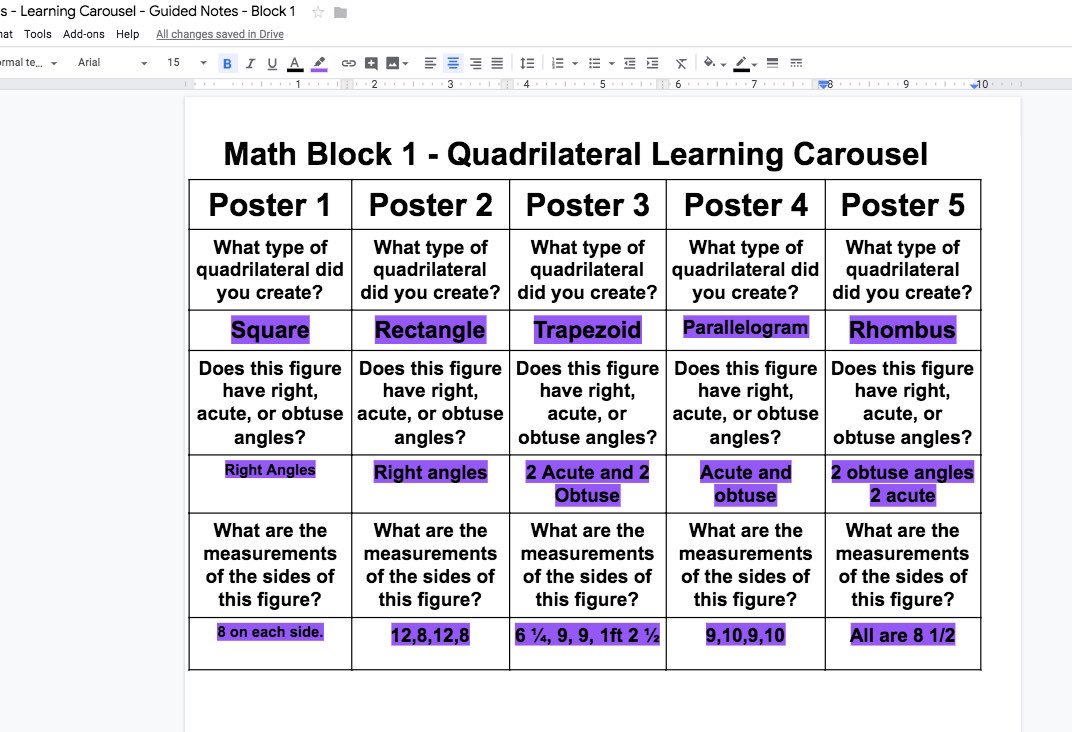Click the 'All are 8 1/2' text

[902, 635]
